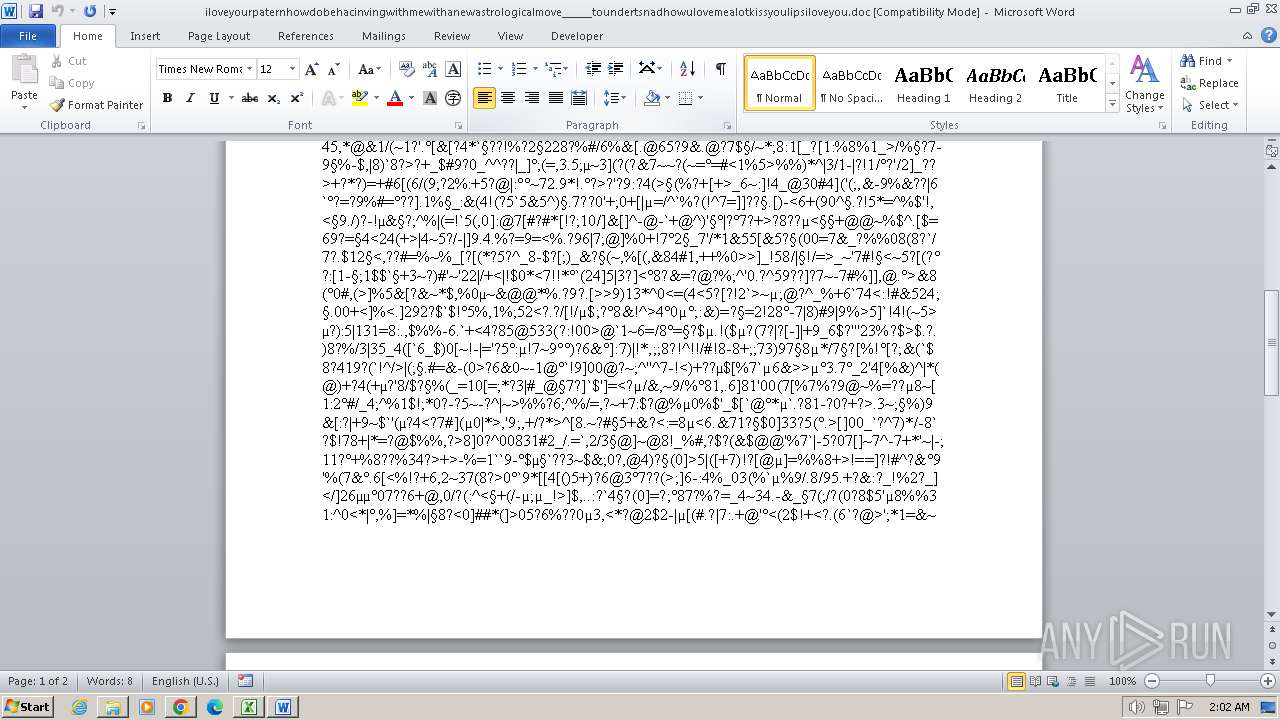Click the Copy button
Viewport: 1280px width, 720px height.
[x=72, y=83]
